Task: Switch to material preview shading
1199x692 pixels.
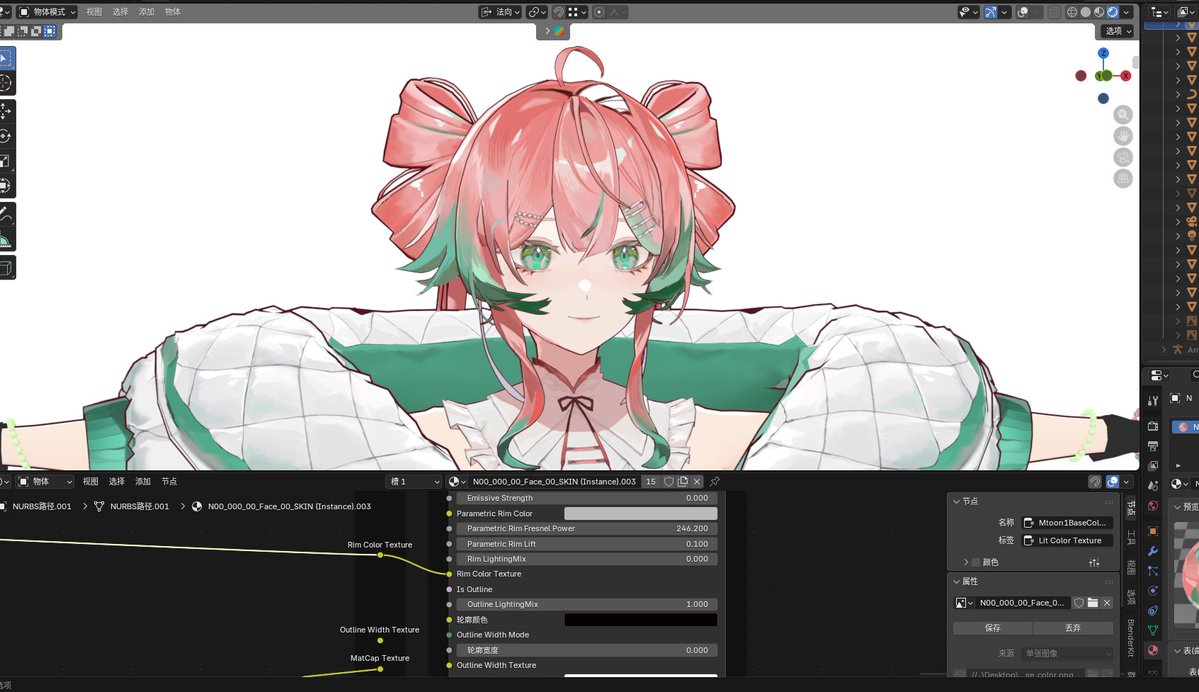Action: click(x=1099, y=11)
